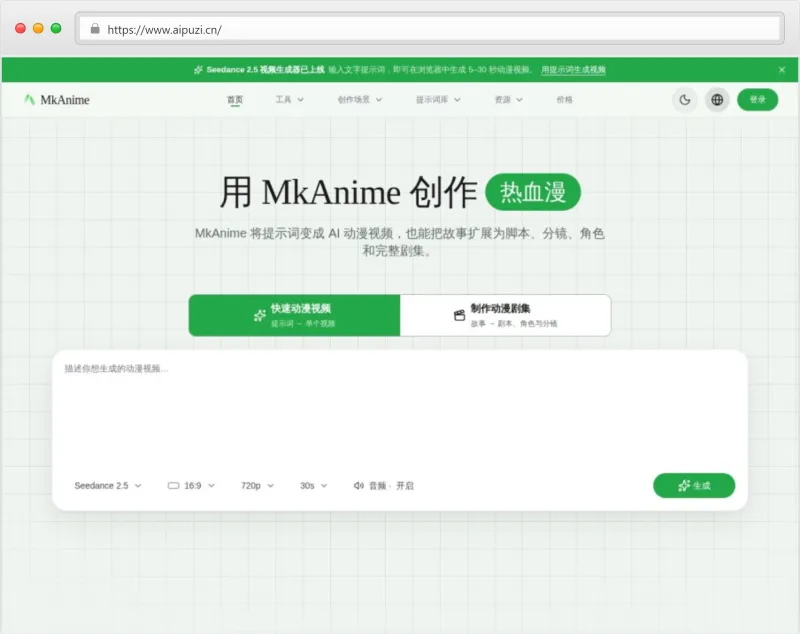The height and width of the screenshot is (634, 800).
Task: Expand the 资源 menu
Action: pos(509,100)
